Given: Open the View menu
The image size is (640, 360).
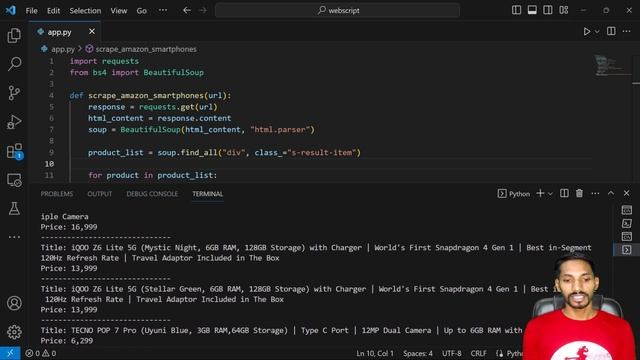Looking at the screenshot, I should [119, 11].
